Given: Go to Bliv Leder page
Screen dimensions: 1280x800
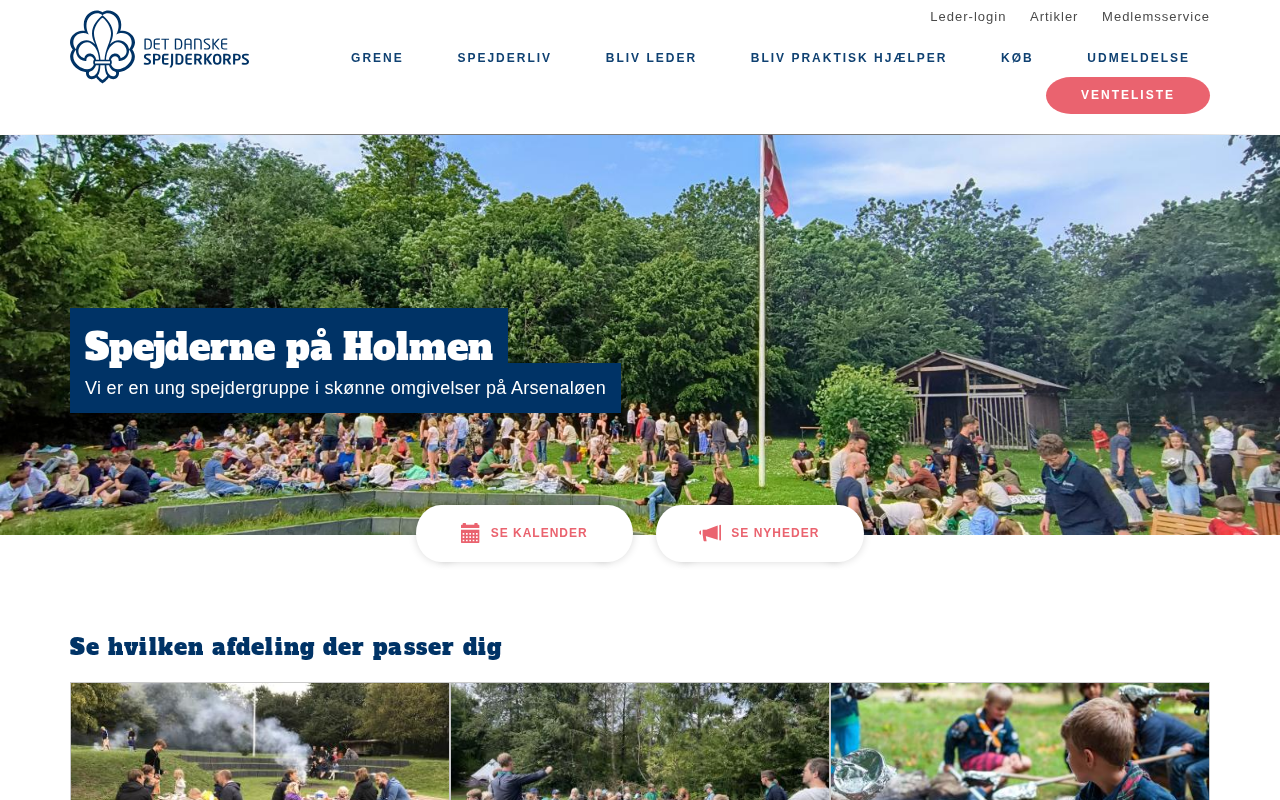Looking at the screenshot, I should [x=651, y=58].
